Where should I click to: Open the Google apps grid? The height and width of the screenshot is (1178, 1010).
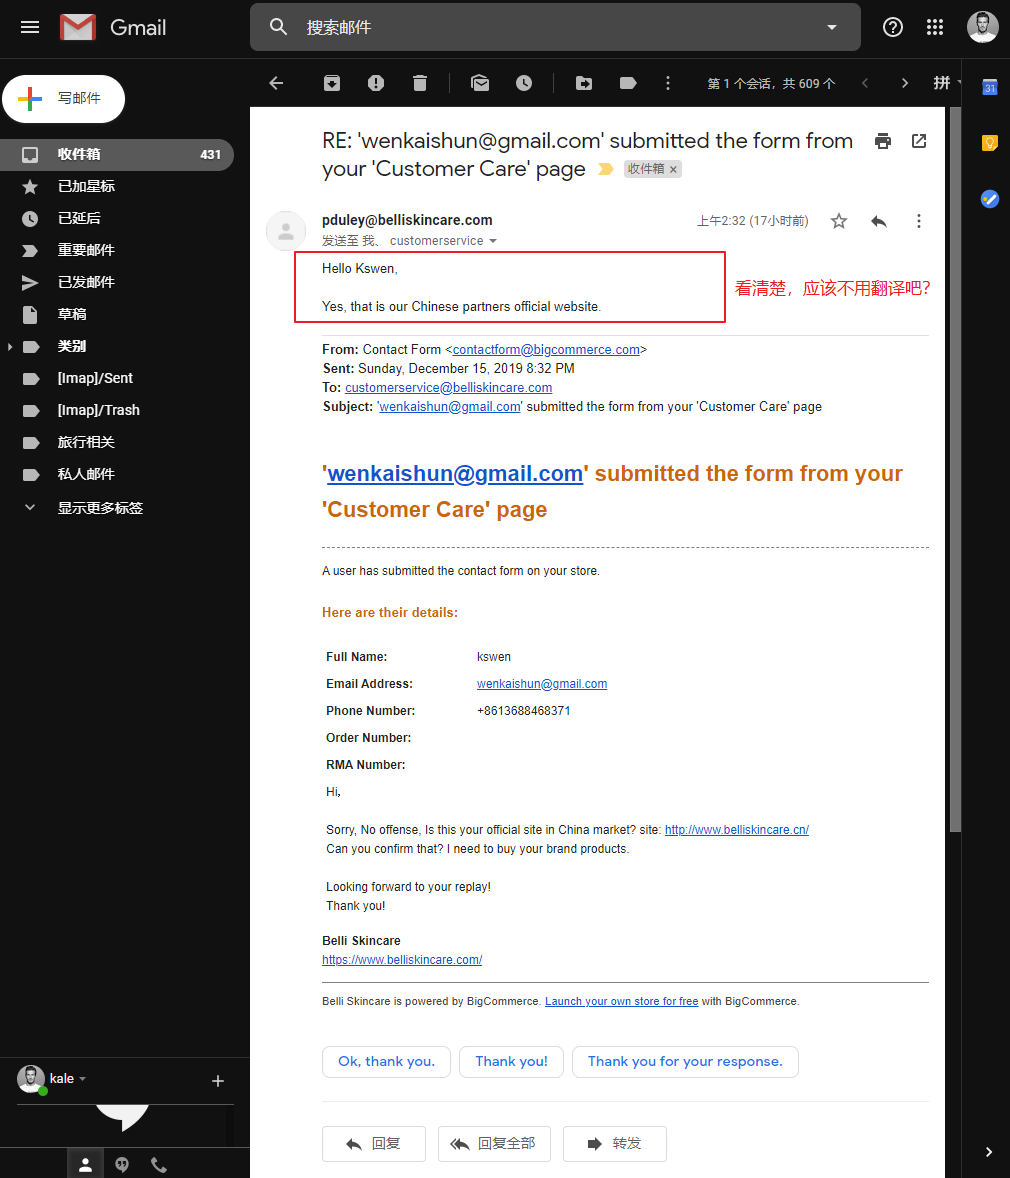(x=935, y=27)
